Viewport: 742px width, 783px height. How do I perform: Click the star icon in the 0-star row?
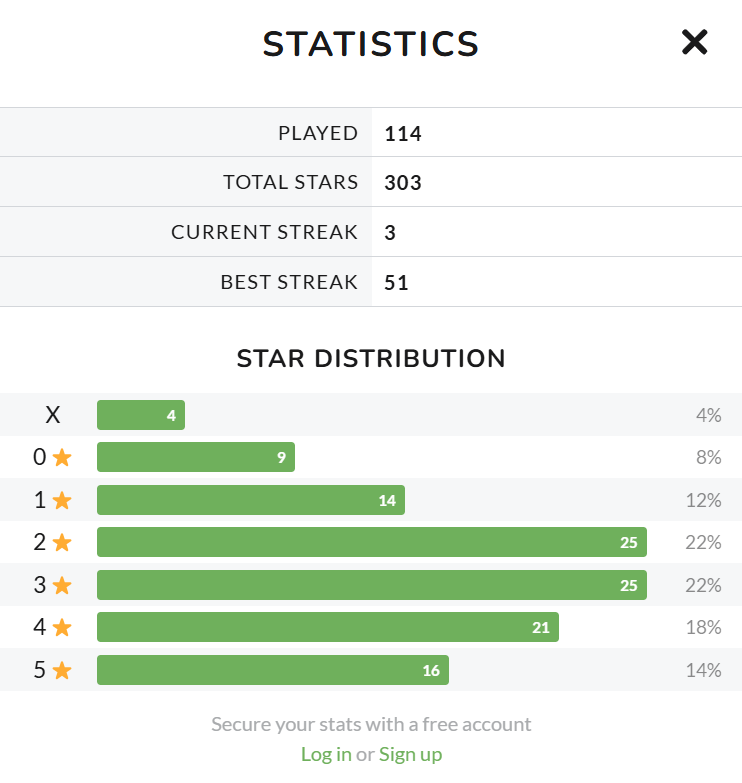tap(62, 458)
